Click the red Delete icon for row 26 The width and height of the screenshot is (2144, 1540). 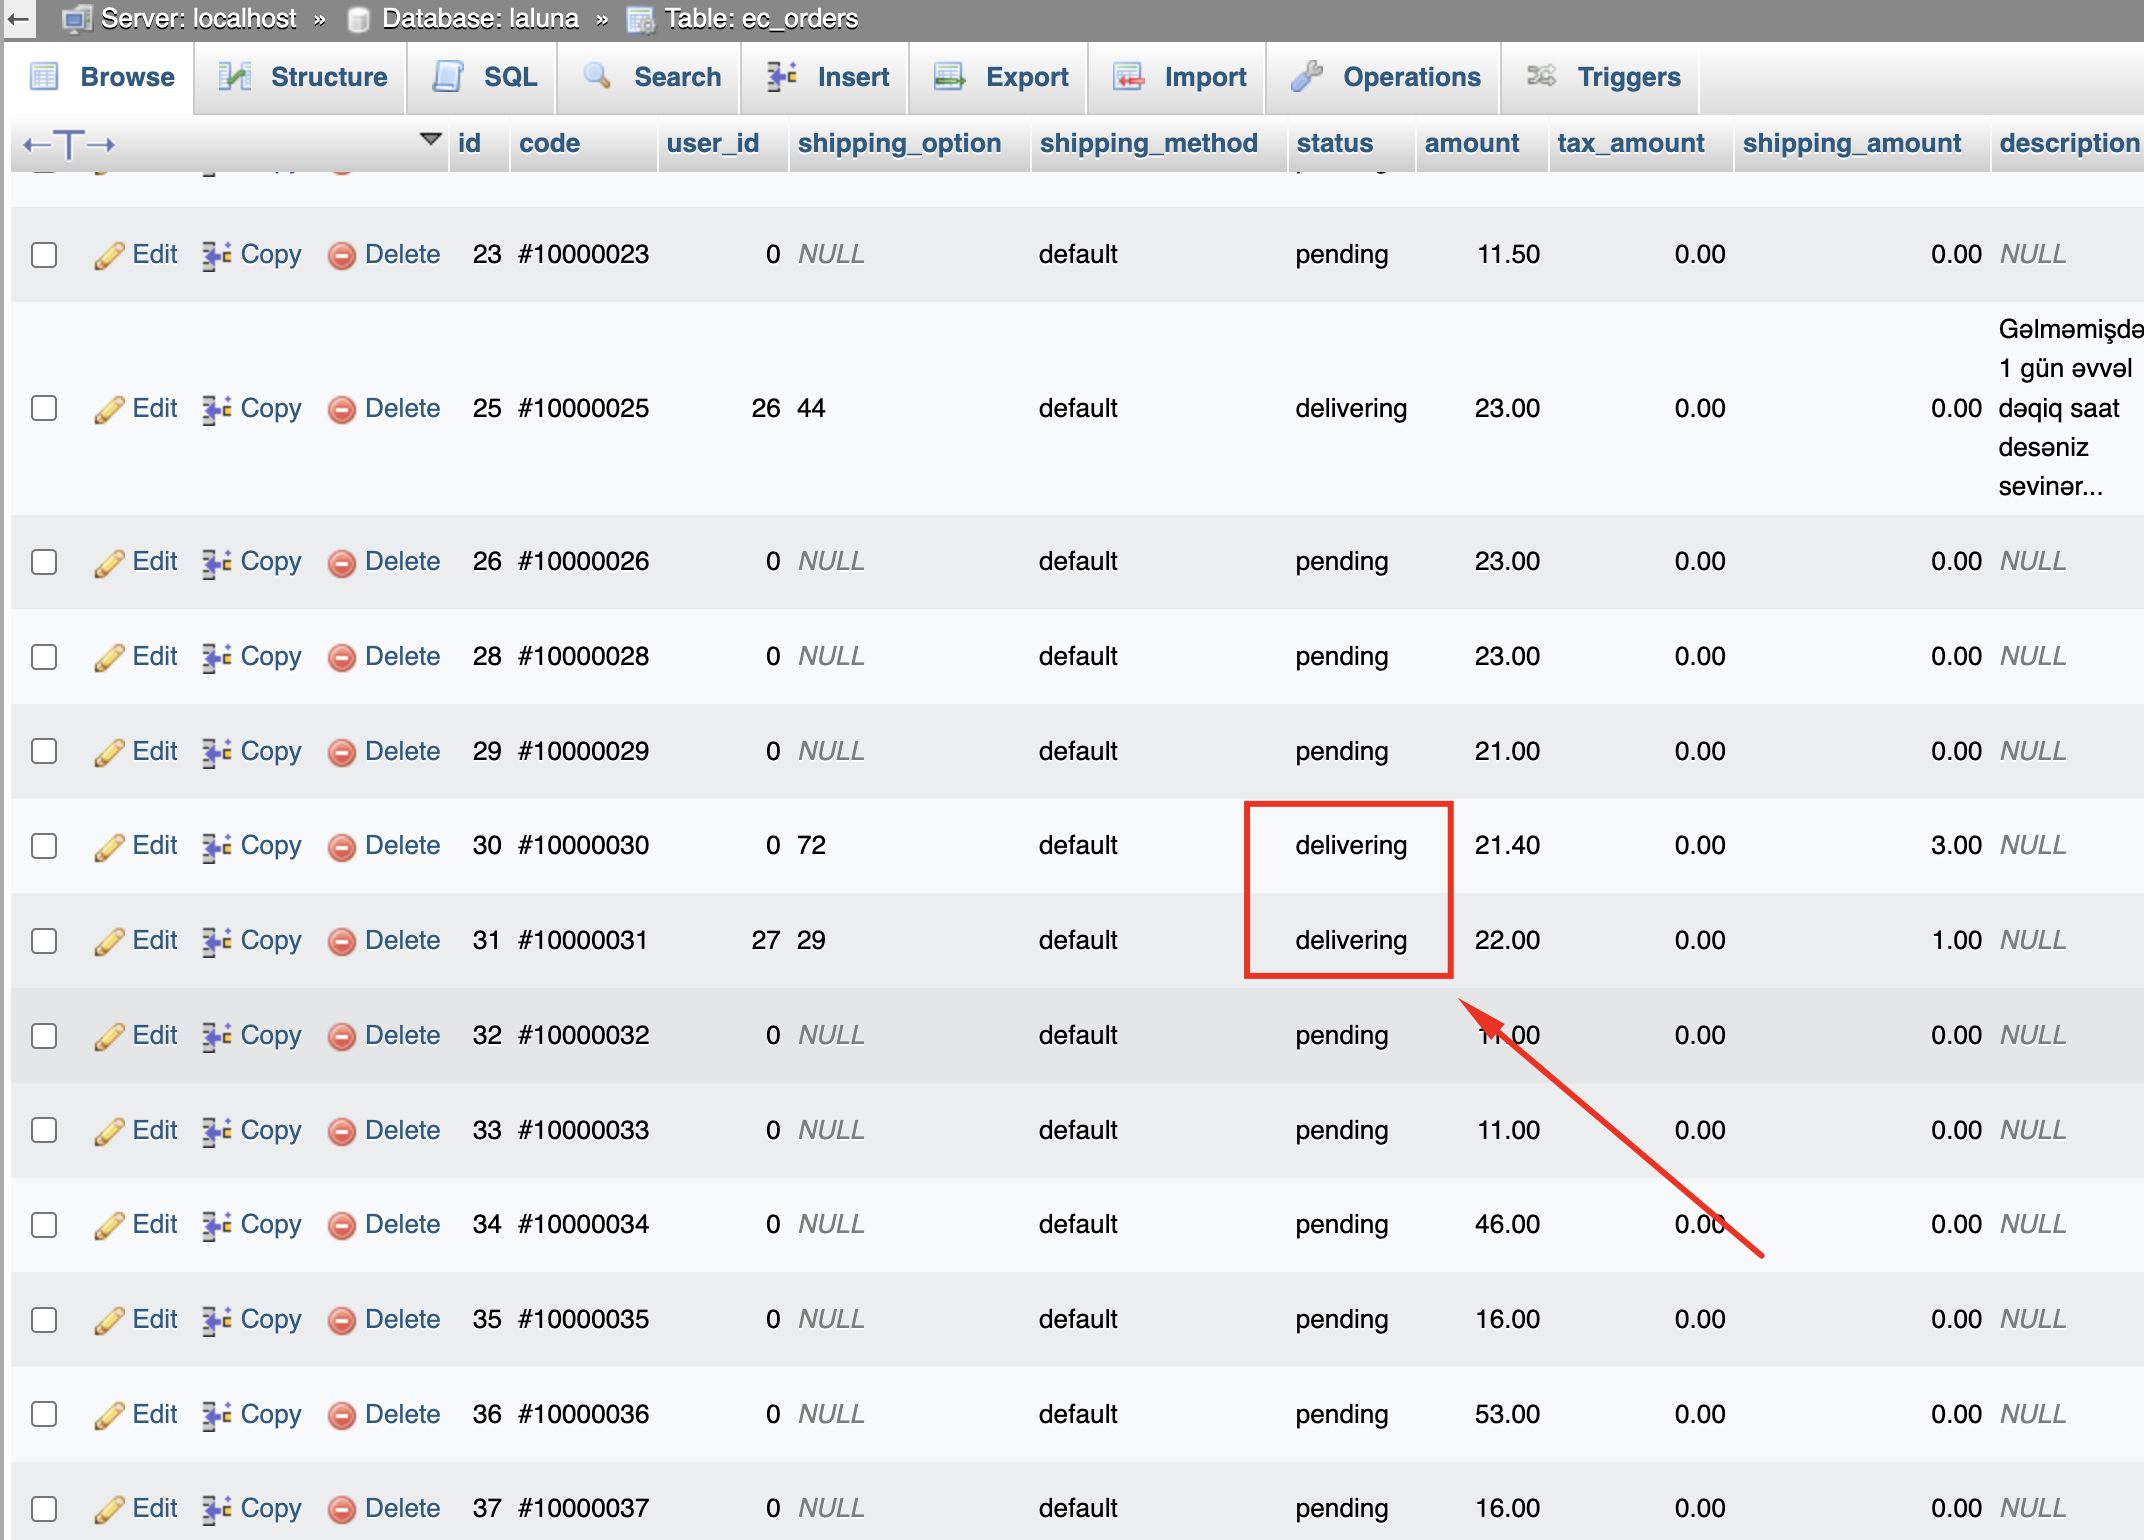[x=342, y=563]
